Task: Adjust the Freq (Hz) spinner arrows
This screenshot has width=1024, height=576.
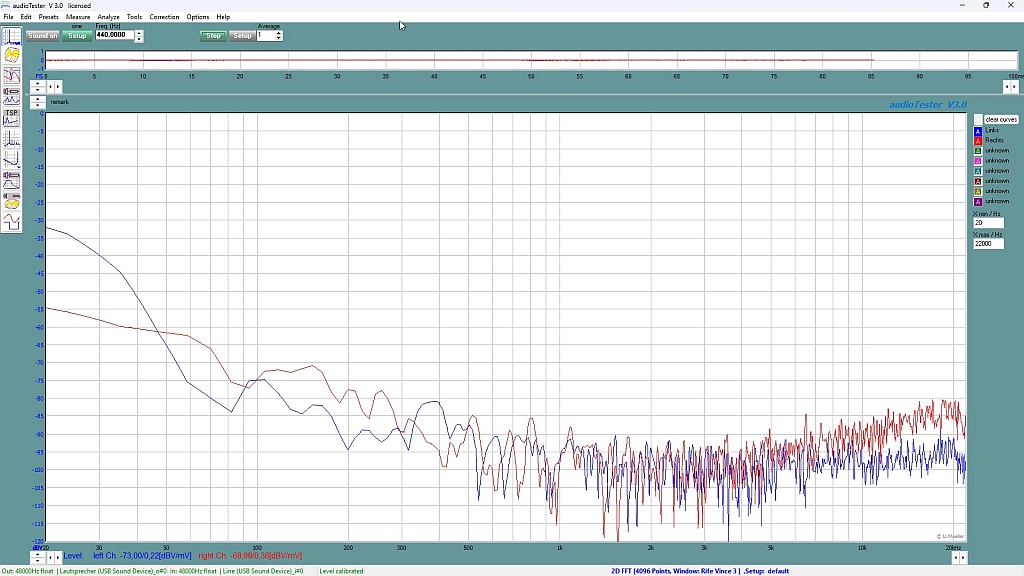Action: pos(138,36)
